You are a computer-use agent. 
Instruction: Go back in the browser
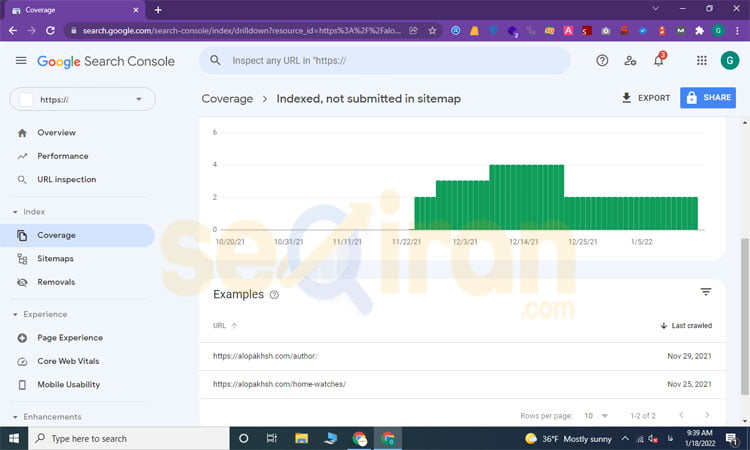13,31
